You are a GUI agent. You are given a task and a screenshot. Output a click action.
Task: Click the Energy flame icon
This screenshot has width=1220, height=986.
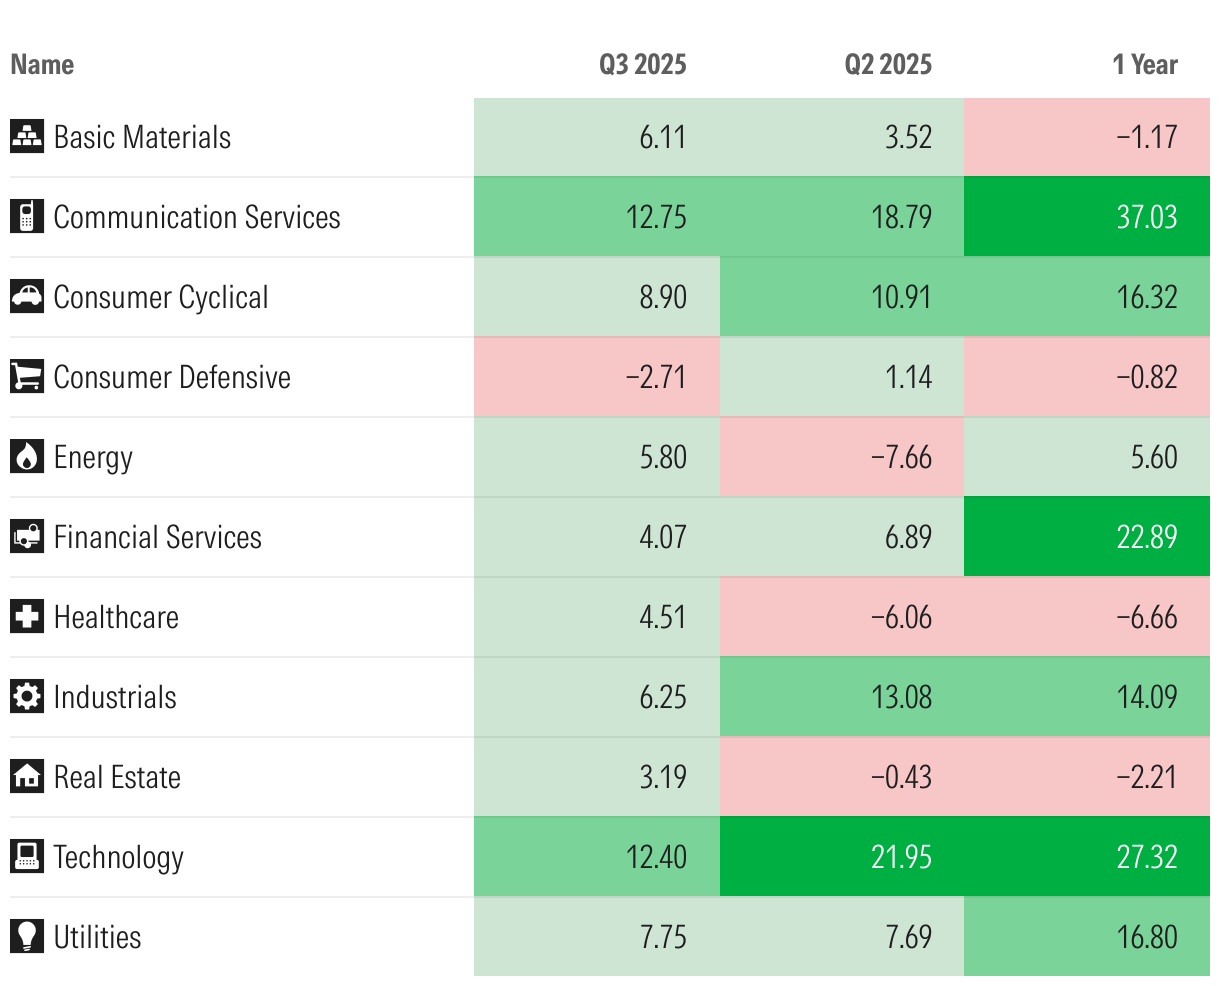(27, 457)
